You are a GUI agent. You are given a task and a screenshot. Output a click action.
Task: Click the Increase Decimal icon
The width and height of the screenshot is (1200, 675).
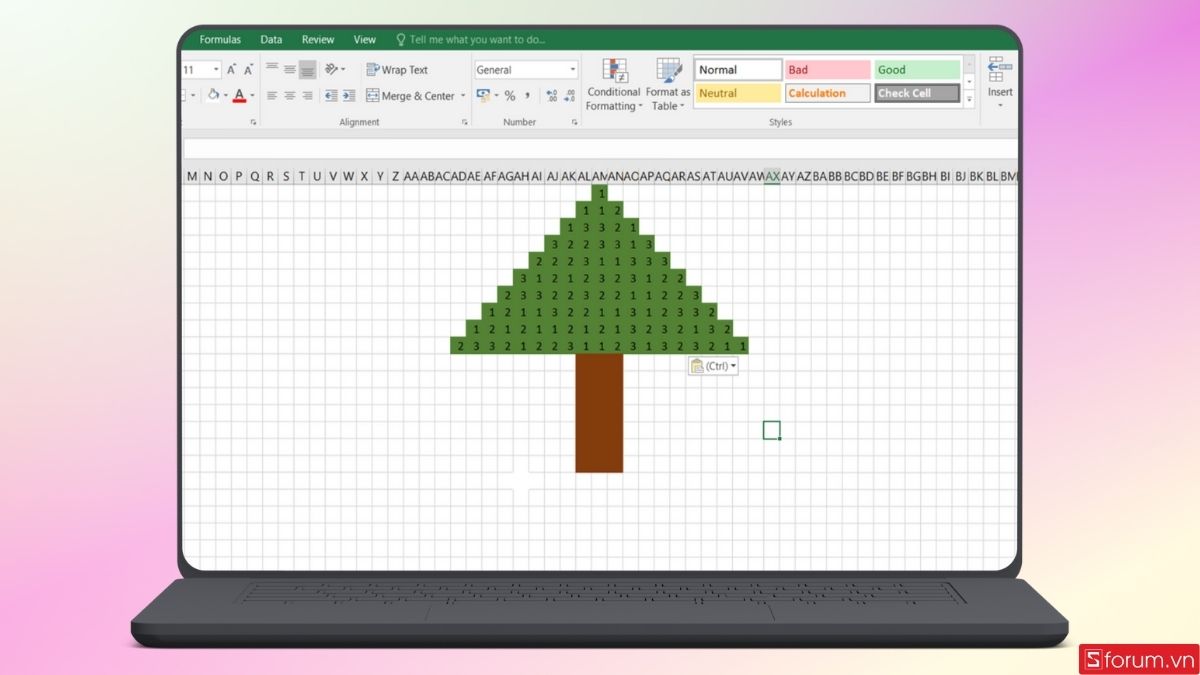point(552,96)
